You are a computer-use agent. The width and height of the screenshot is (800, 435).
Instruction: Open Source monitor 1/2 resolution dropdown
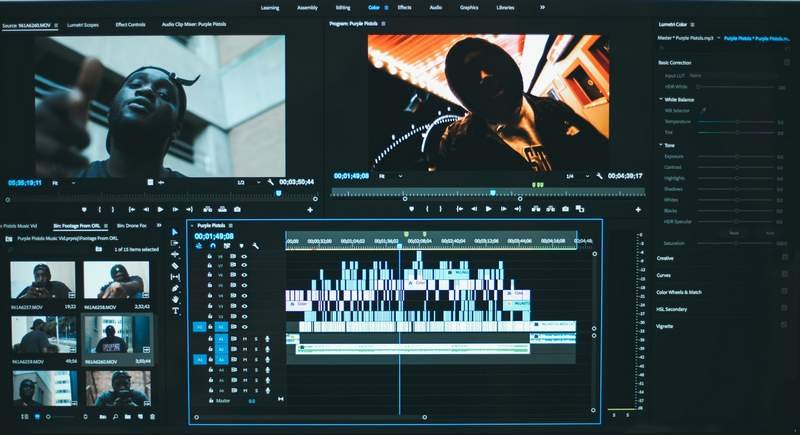[x=248, y=182]
